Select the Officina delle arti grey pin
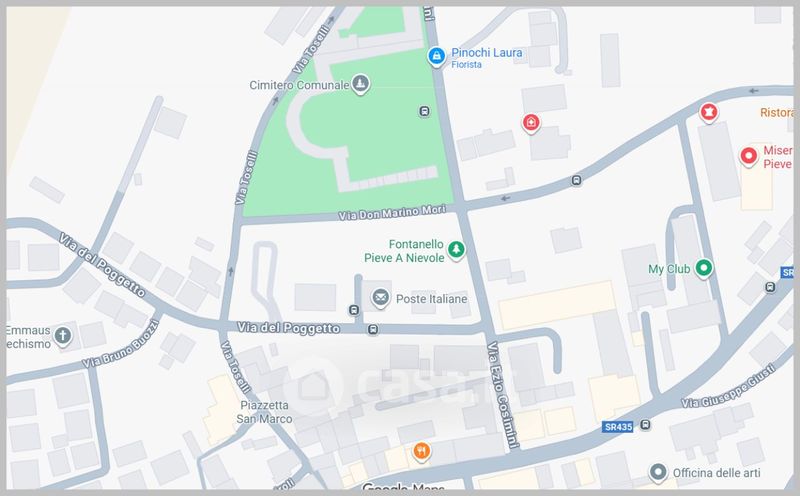Image resolution: width=800 pixels, height=496 pixels. click(658, 472)
